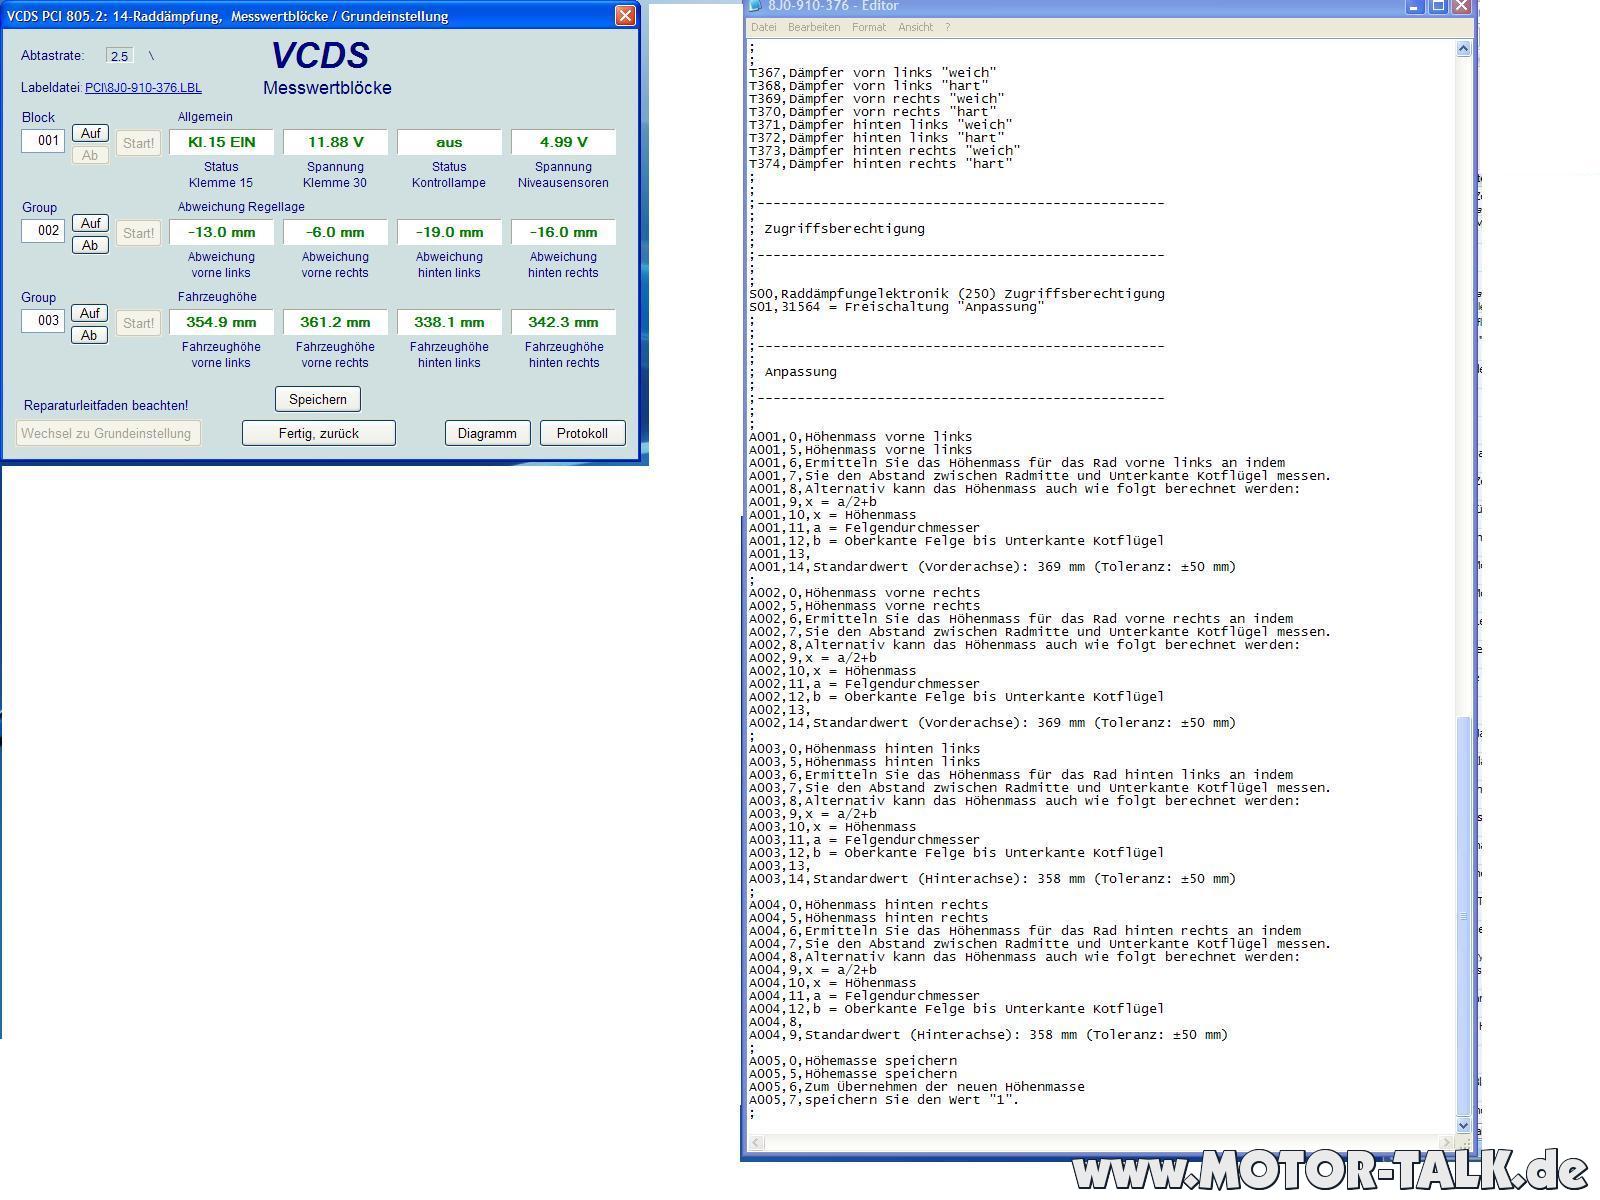Maximize the Editor window
This screenshot has height=1200, width=1600.
pyautogui.click(x=1438, y=5)
